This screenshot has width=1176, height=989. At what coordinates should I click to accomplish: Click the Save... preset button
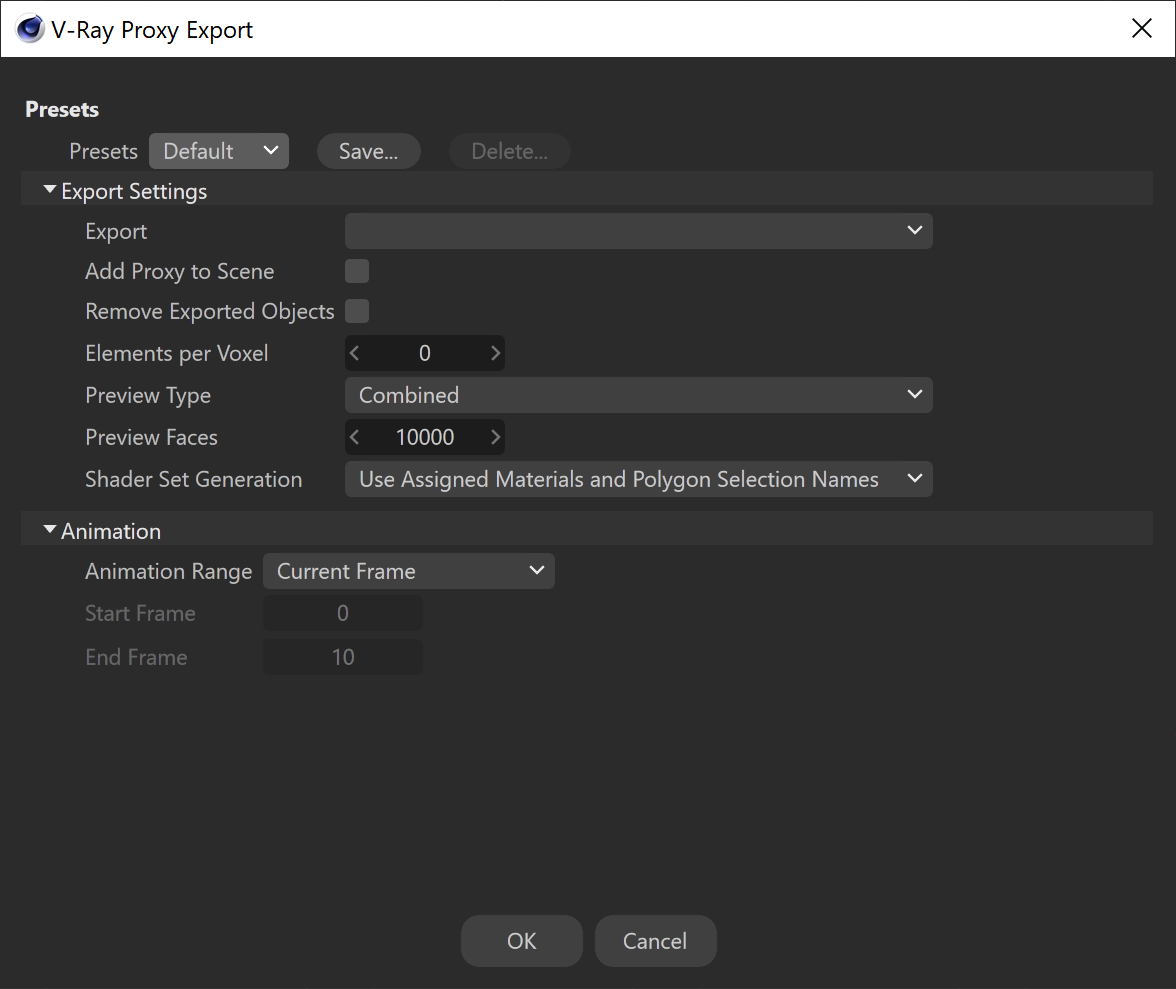click(x=368, y=151)
